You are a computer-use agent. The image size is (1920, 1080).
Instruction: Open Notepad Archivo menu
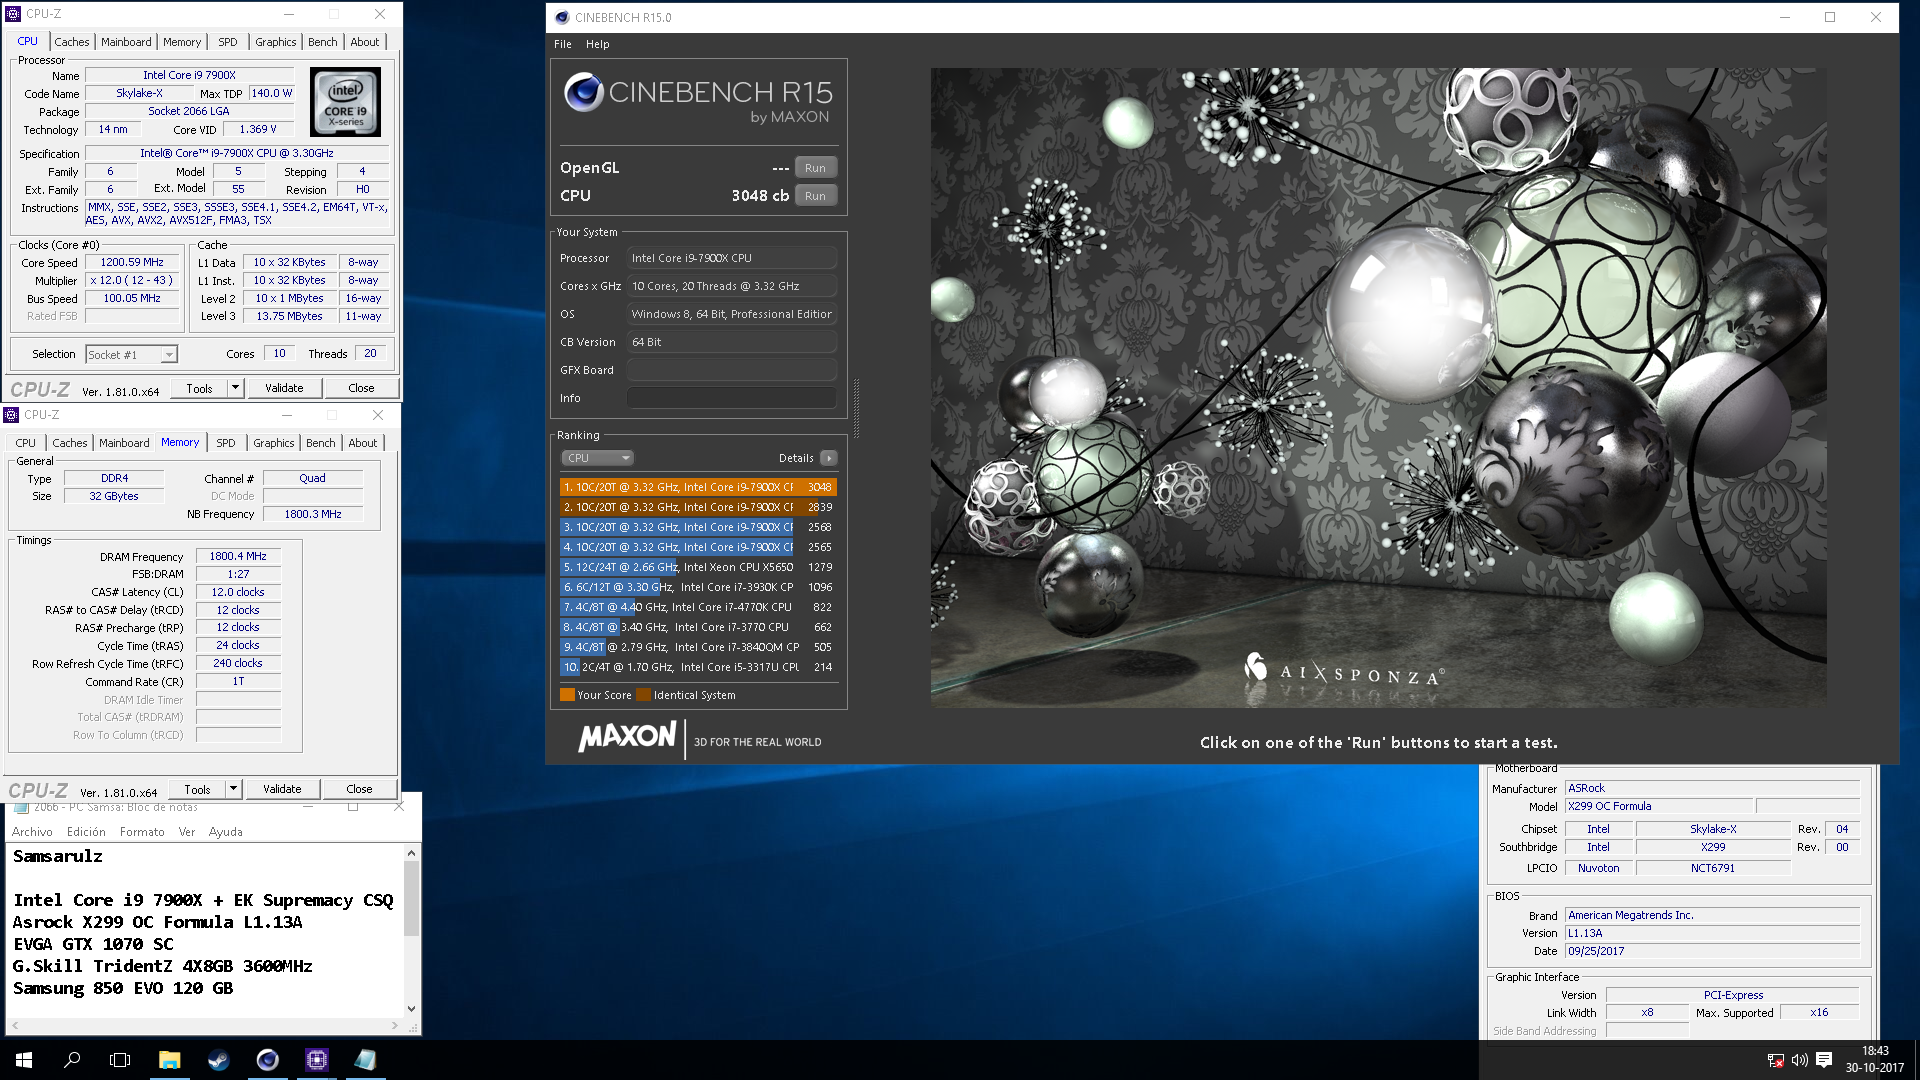coord(32,832)
